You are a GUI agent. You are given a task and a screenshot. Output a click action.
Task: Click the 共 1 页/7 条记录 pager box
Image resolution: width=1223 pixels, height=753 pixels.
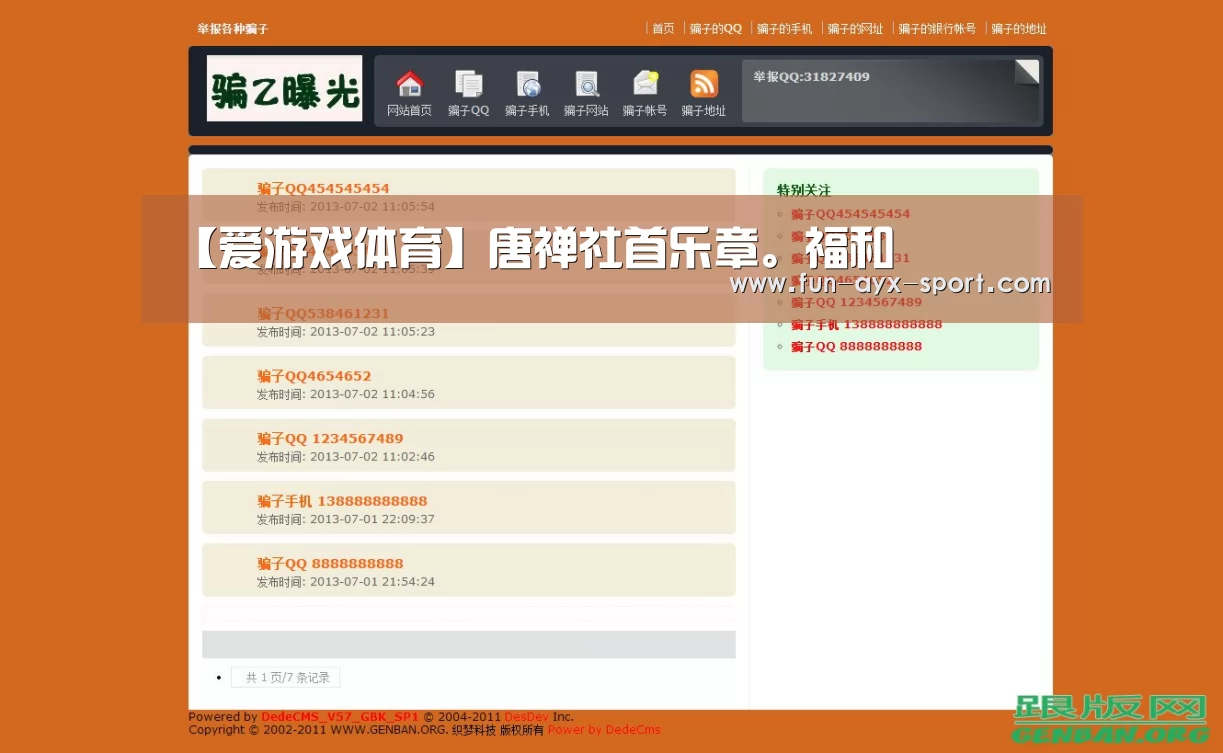[286, 677]
